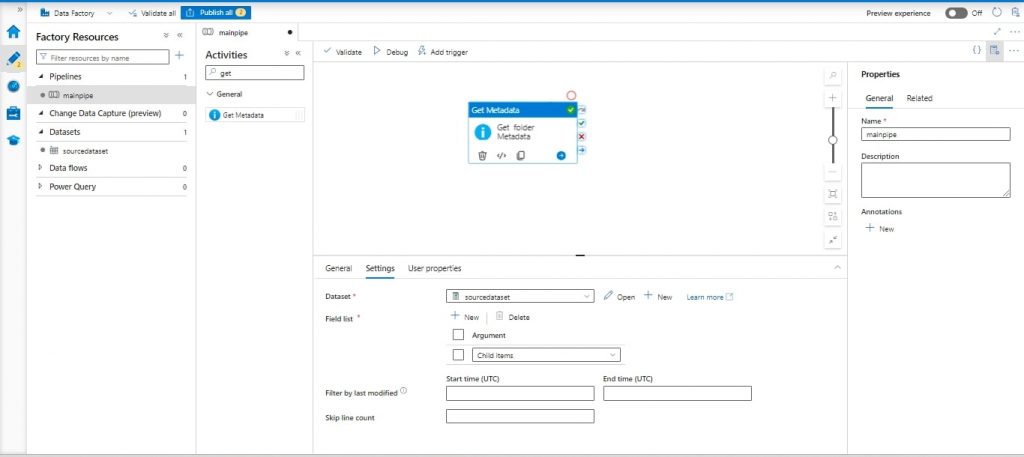The image size is (1024, 457).
Task: Add new factory resource with plus icon
Action: click(179, 57)
